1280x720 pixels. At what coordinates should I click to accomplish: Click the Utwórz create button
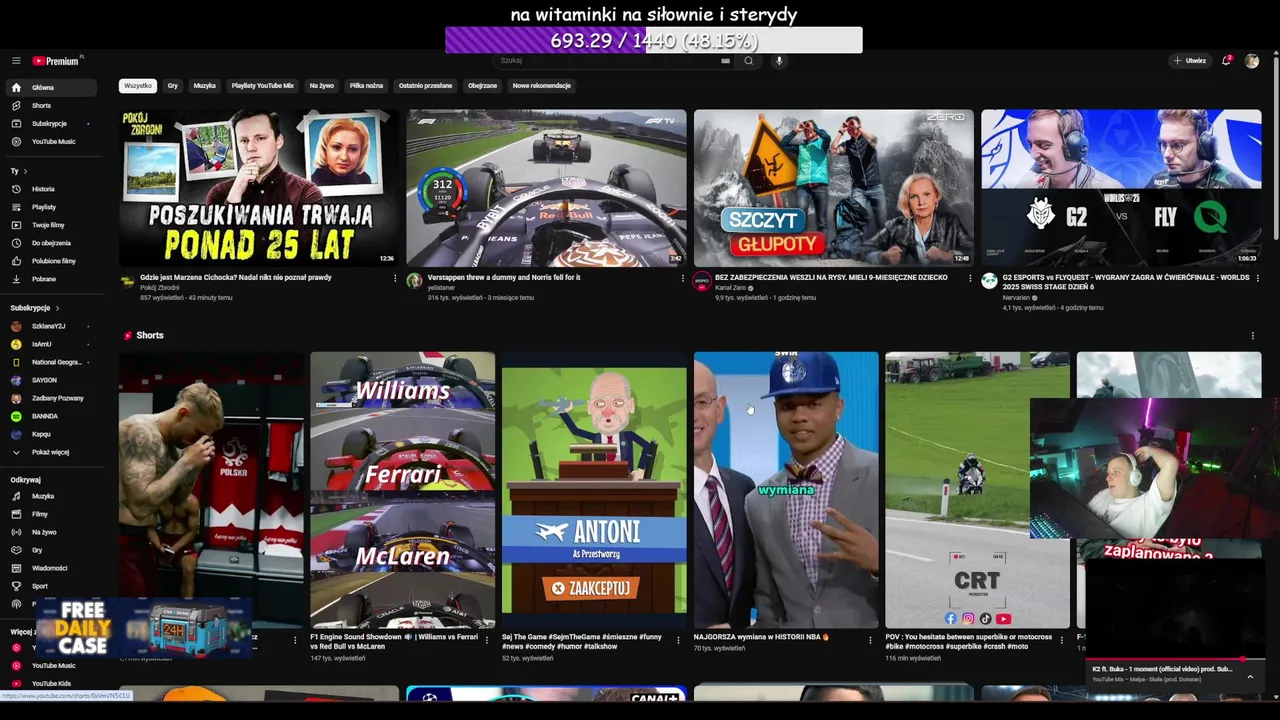pyautogui.click(x=1190, y=61)
